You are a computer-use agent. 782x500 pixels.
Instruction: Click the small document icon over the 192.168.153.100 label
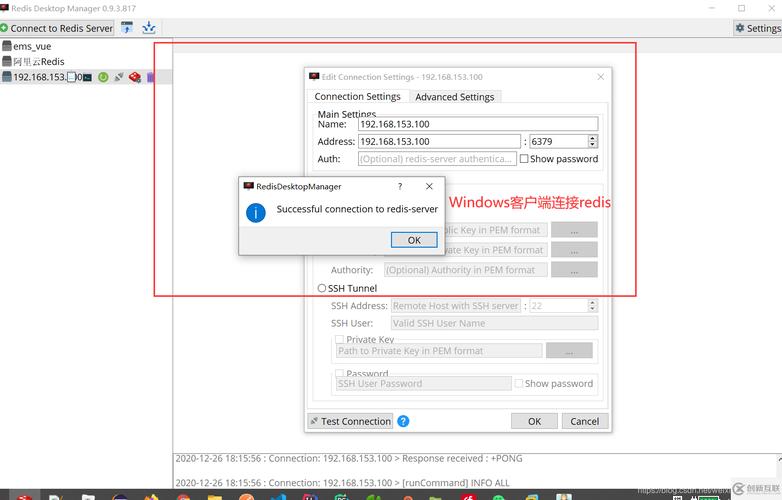(72, 77)
